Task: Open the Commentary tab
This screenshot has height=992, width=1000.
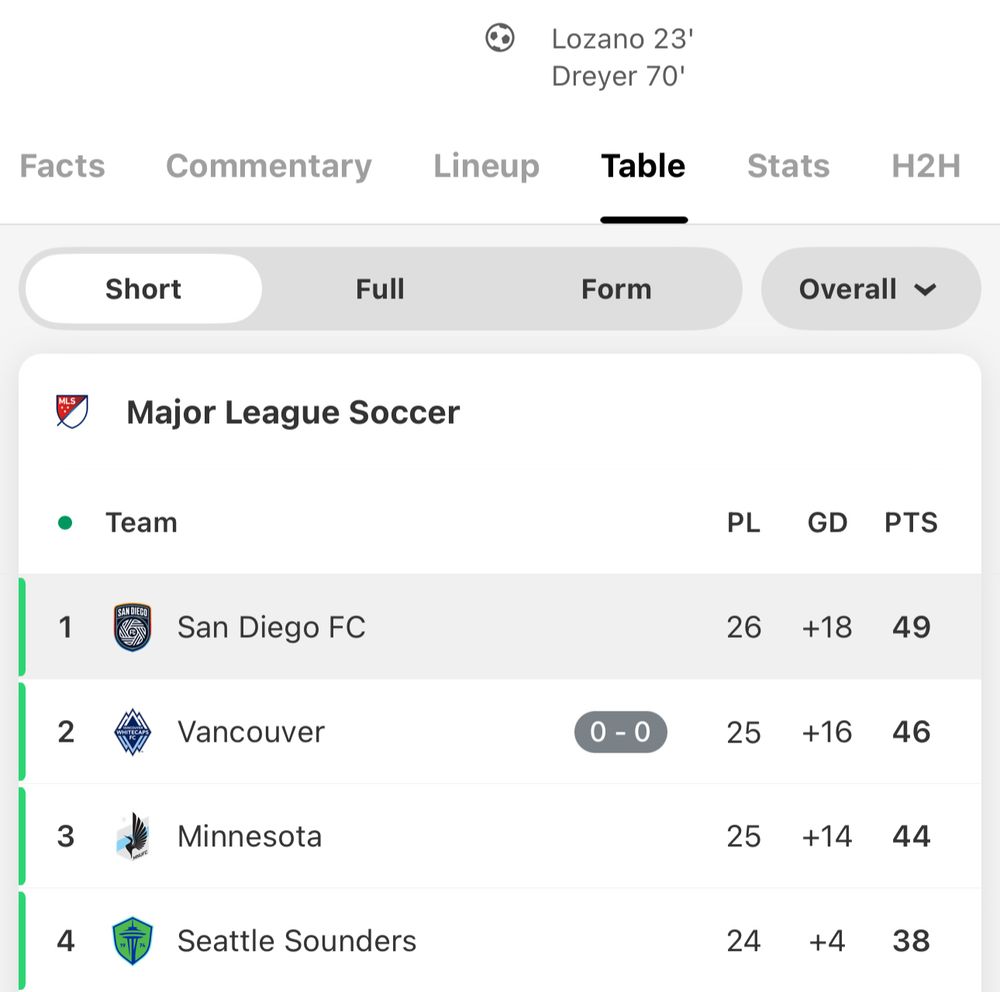Action: click(x=268, y=166)
